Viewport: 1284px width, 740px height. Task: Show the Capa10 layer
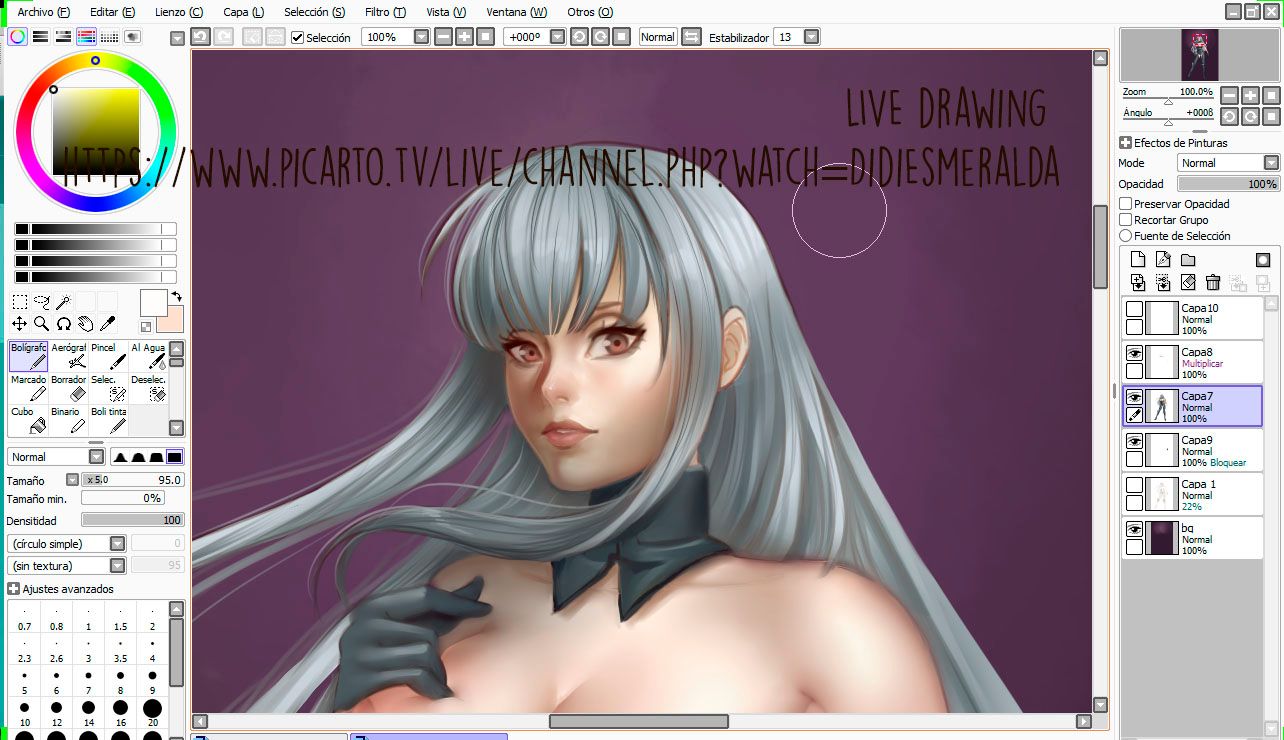(x=1134, y=309)
